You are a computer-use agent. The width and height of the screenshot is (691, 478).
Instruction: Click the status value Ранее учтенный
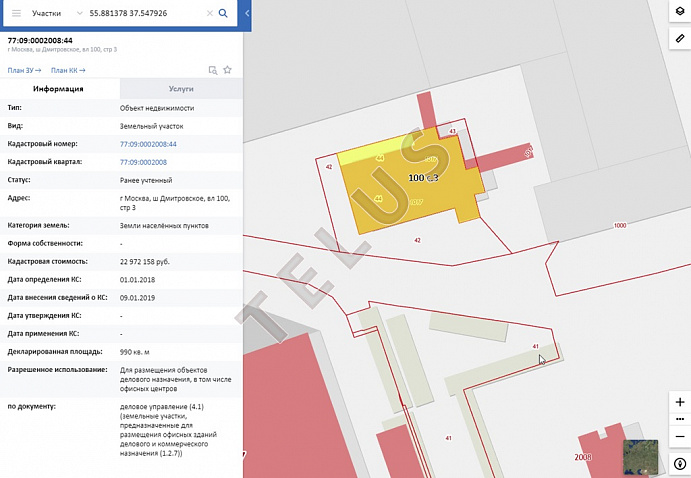(x=146, y=180)
